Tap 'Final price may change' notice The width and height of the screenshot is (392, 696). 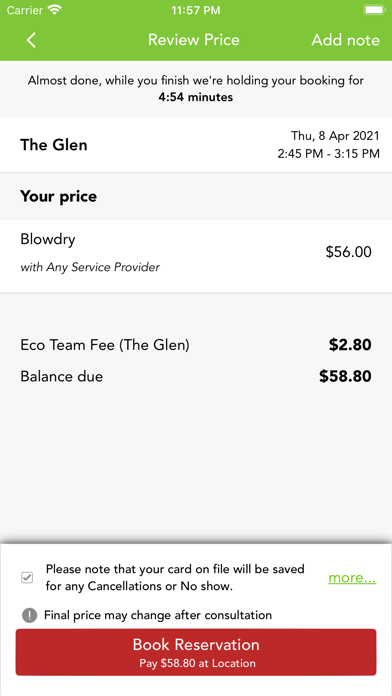(x=158, y=615)
